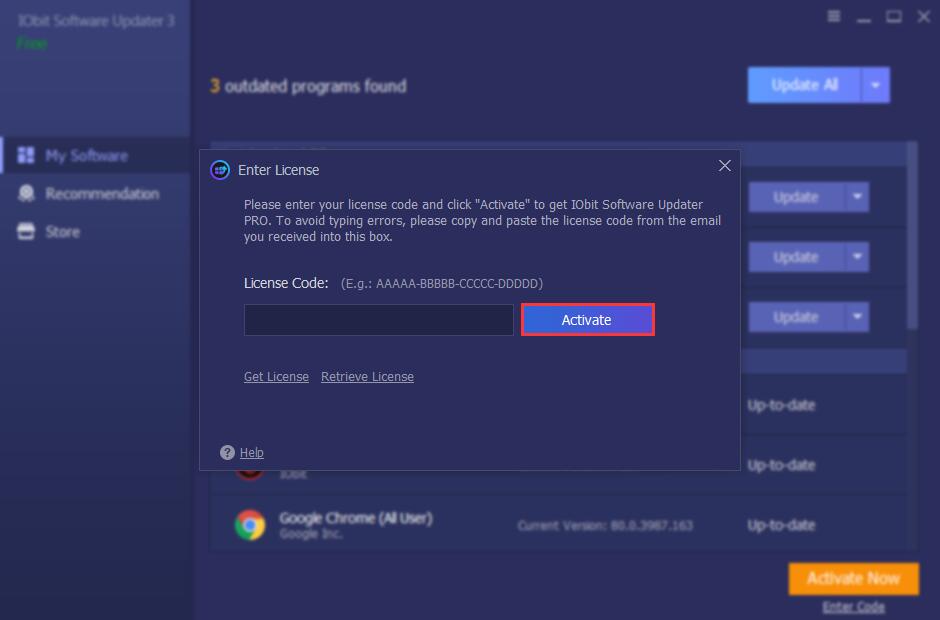Click the second Update button in list
Screen dimensions: 940x620
point(796,257)
